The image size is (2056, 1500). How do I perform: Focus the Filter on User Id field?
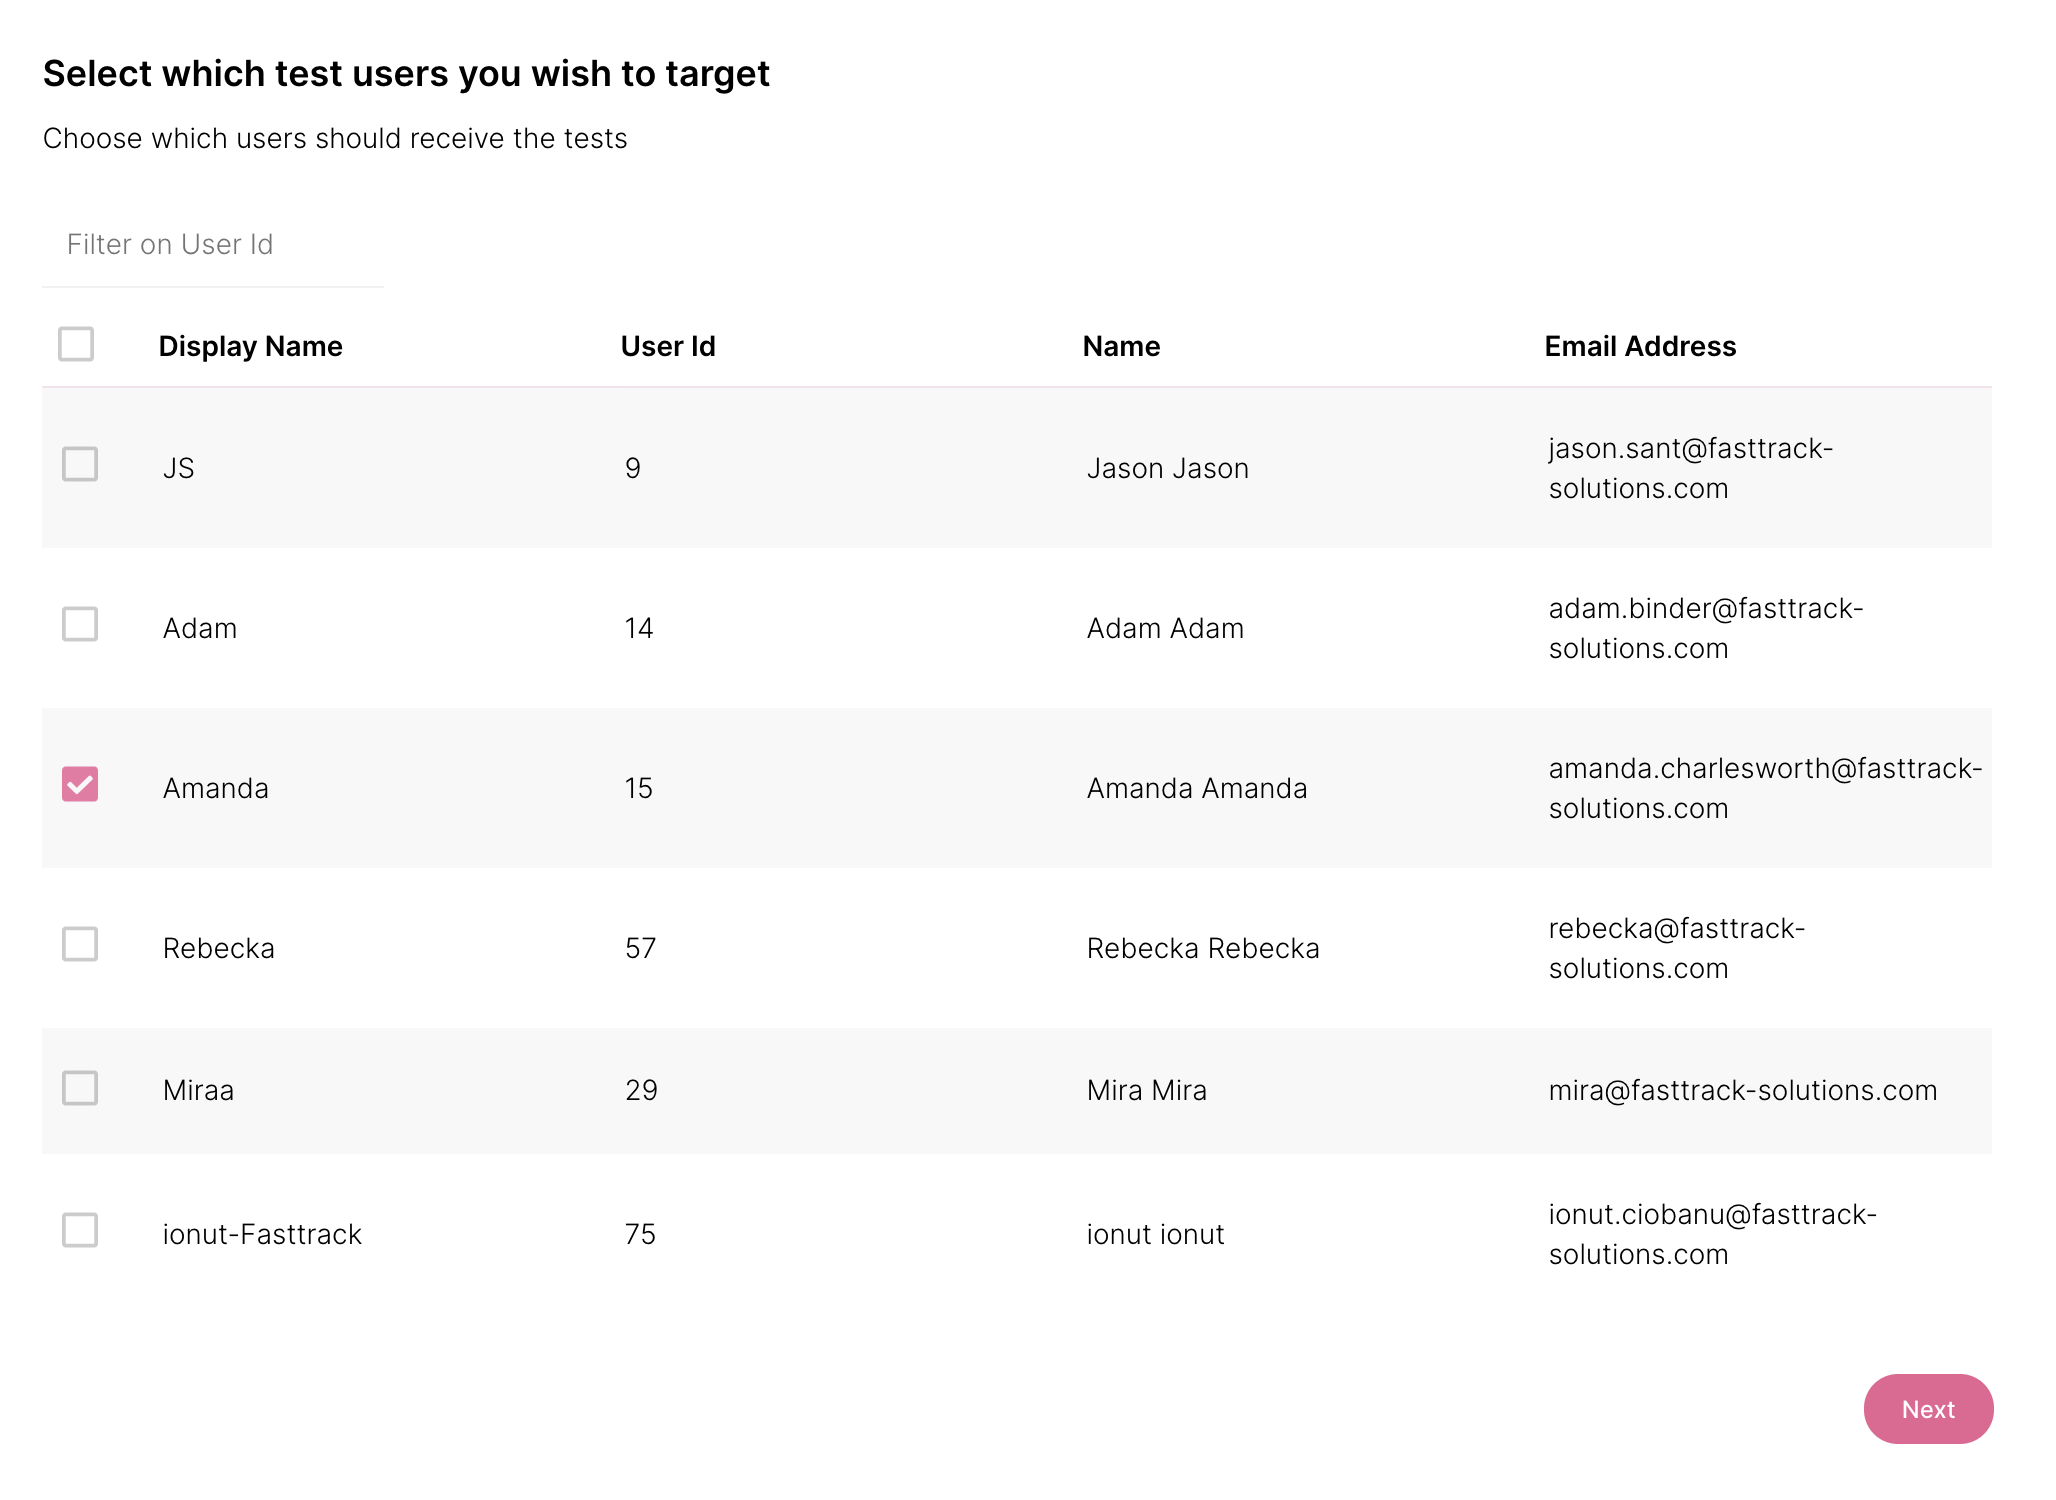(x=212, y=245)
